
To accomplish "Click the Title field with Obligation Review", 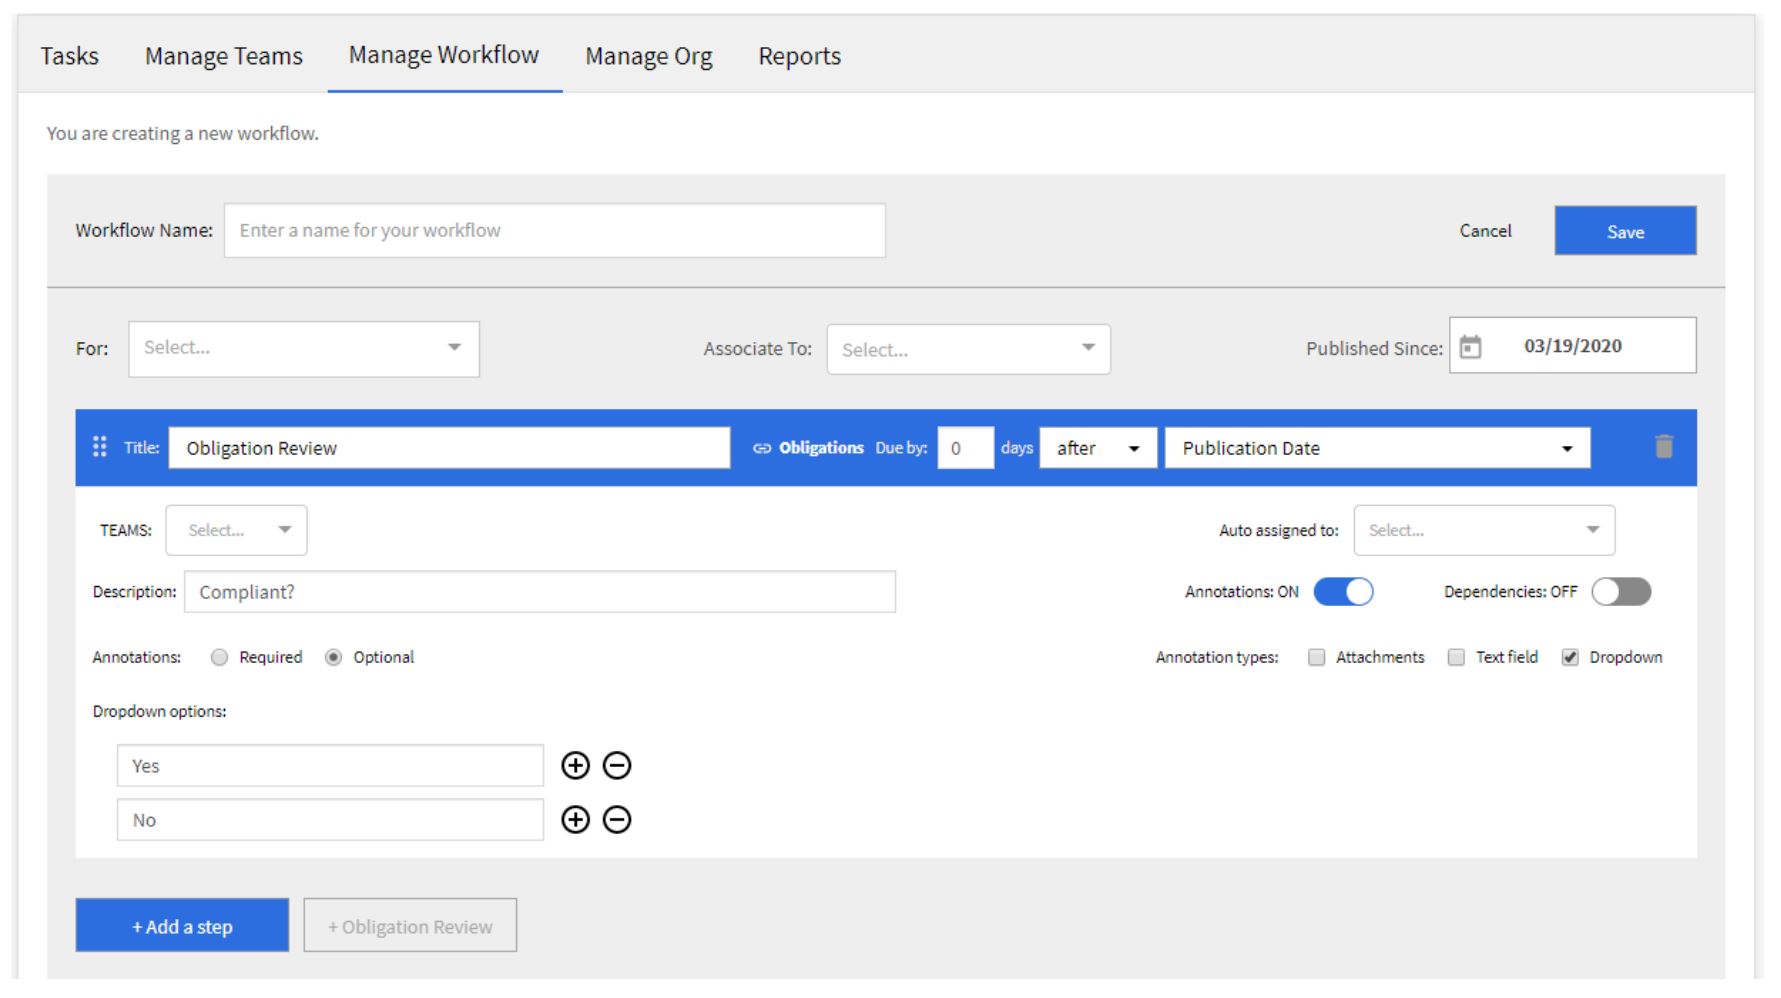I will [449, 448].
